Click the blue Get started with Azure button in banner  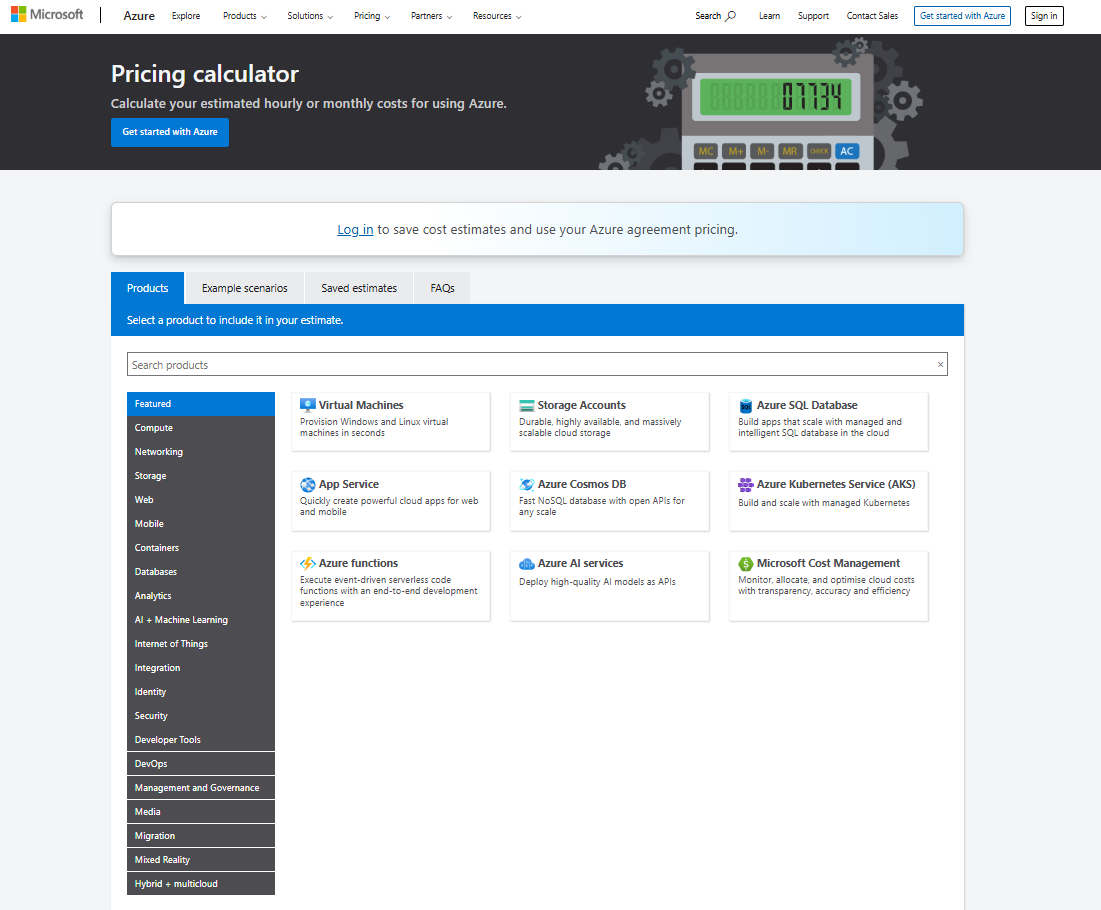coord(170,132)
